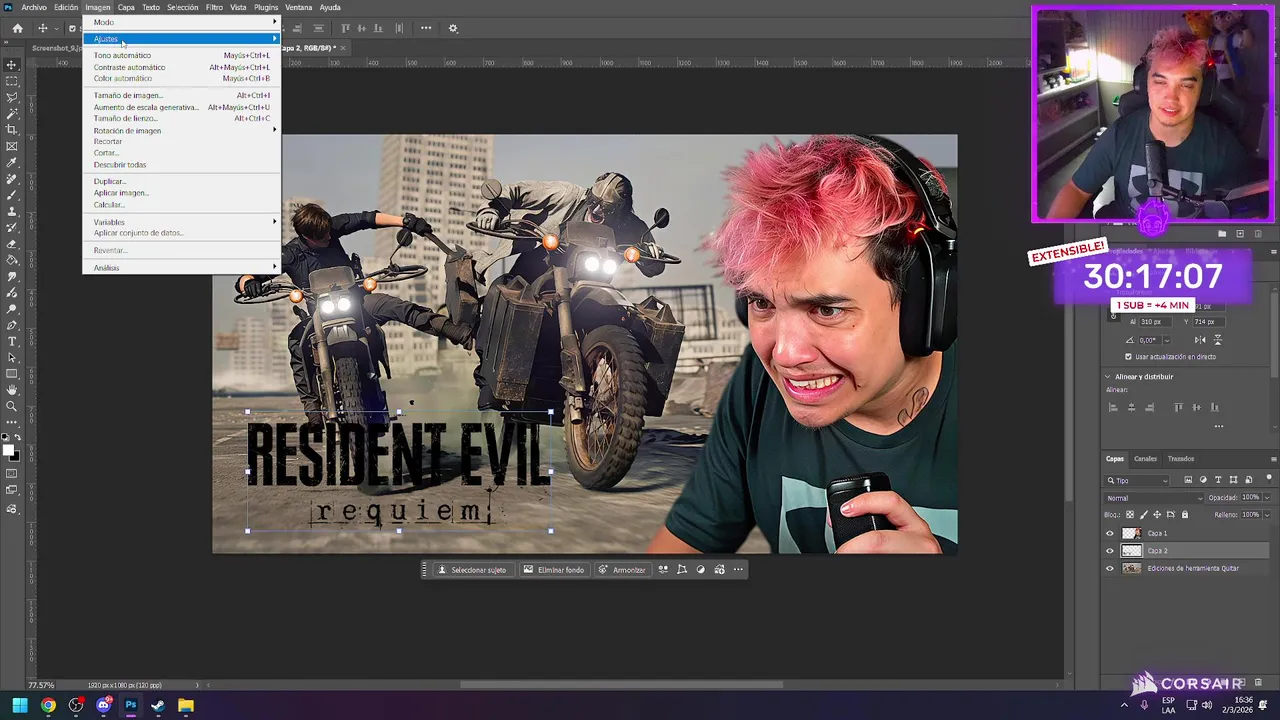The width and height of the screenshot is (1280, 720).
Task: Choose Duplicar from Imagen menu
Action: (x=181, y=181)
